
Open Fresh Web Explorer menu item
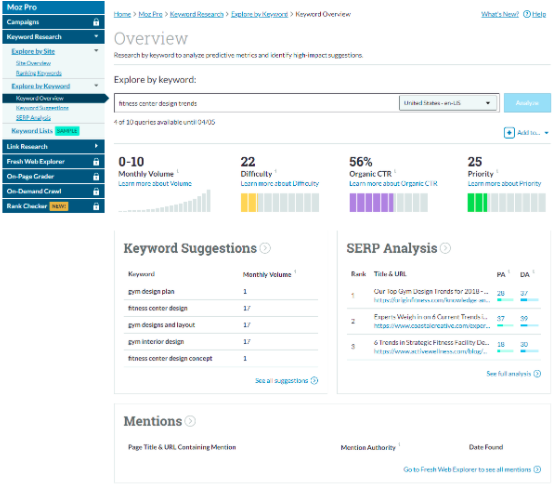(x=53, y=162)
